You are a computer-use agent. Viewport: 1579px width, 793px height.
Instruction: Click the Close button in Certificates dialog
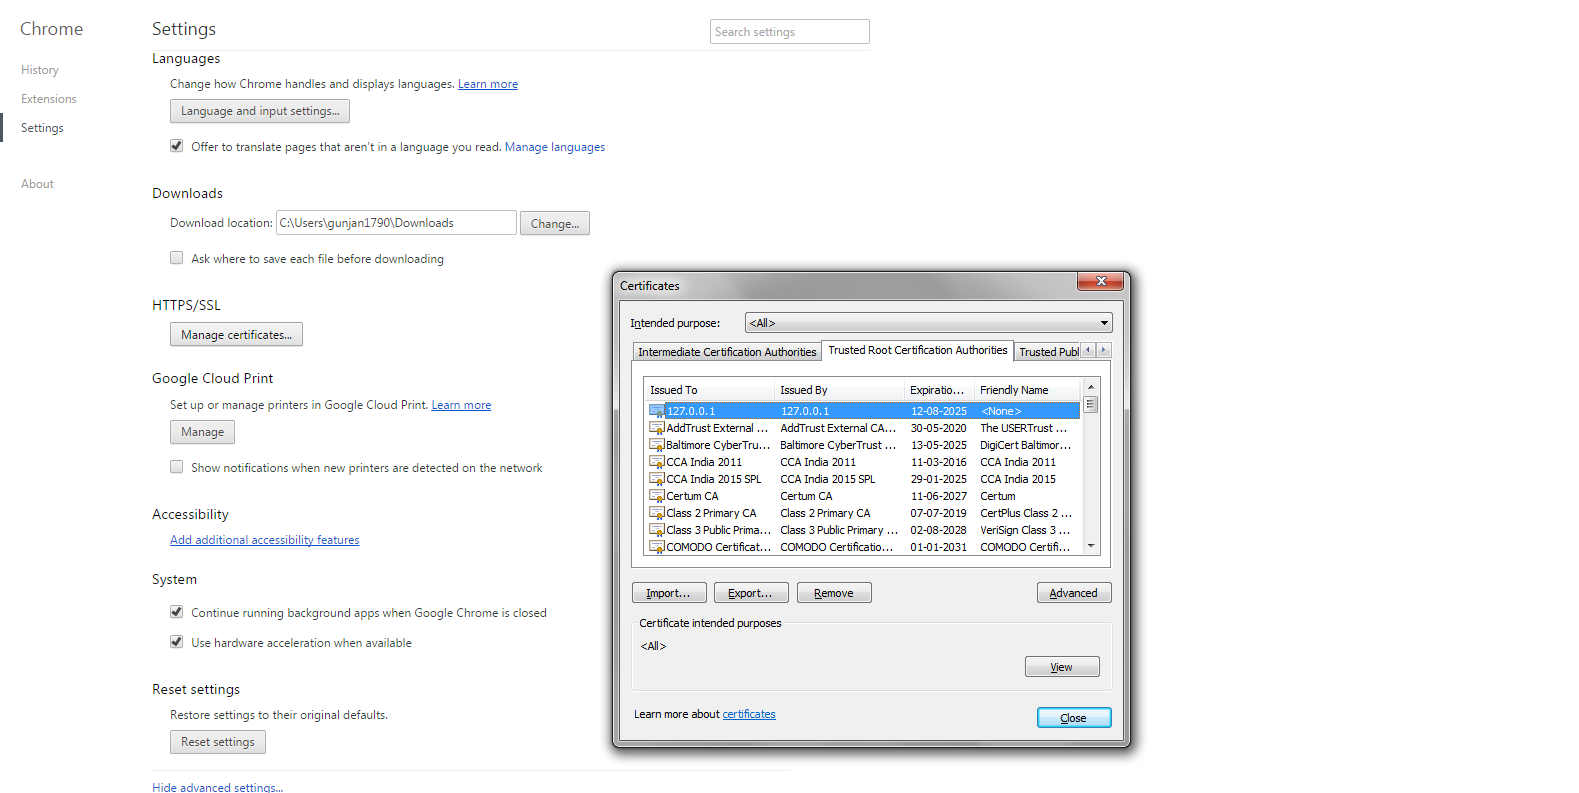1074,718
